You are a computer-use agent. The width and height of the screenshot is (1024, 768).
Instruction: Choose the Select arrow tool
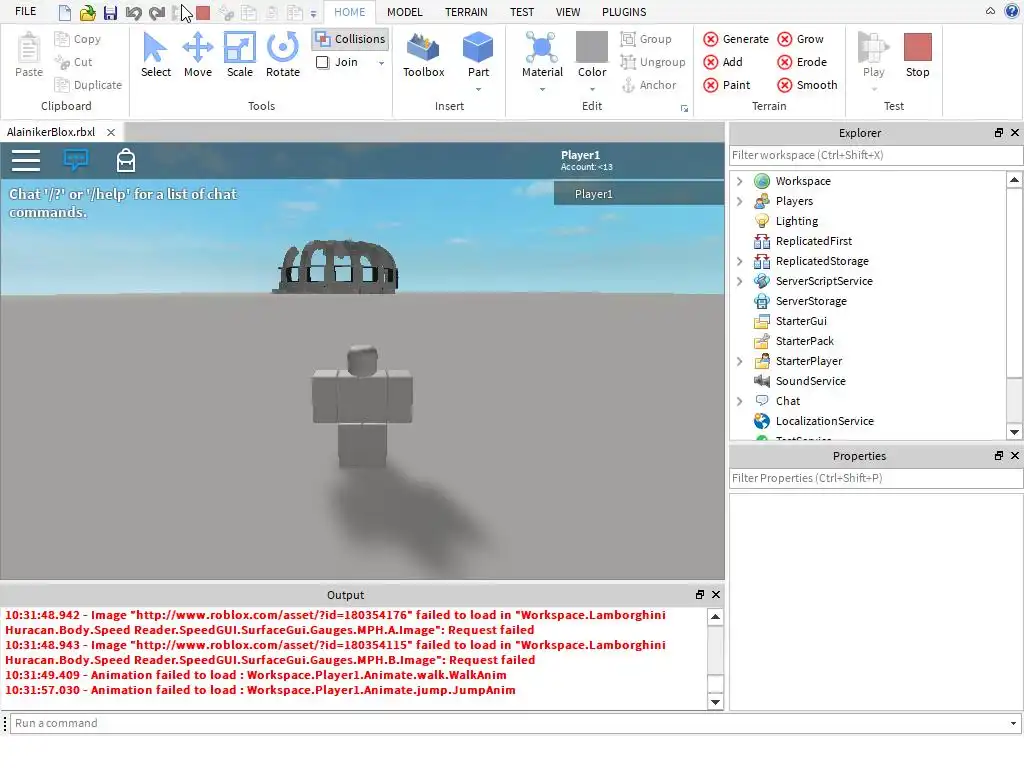coord(155,55)
